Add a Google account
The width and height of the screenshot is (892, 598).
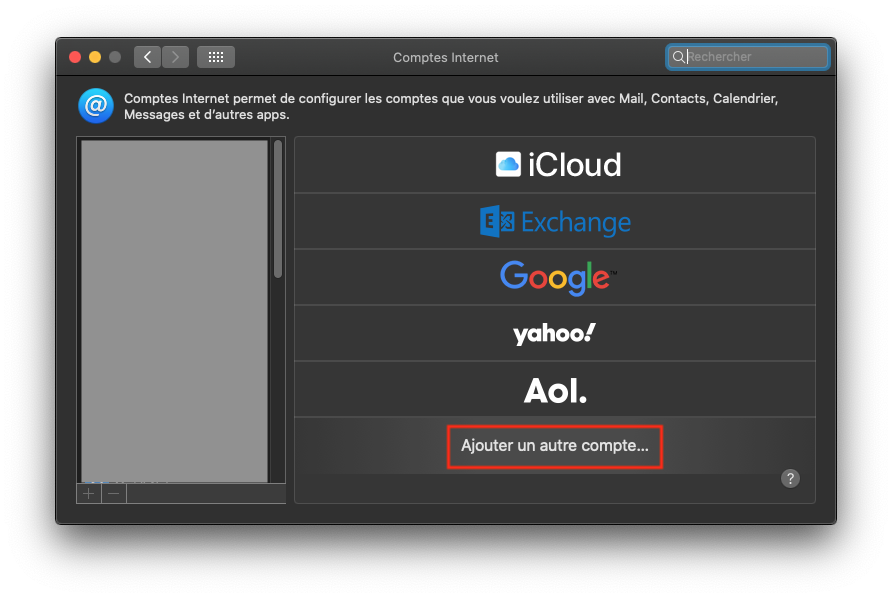[555, 277]
